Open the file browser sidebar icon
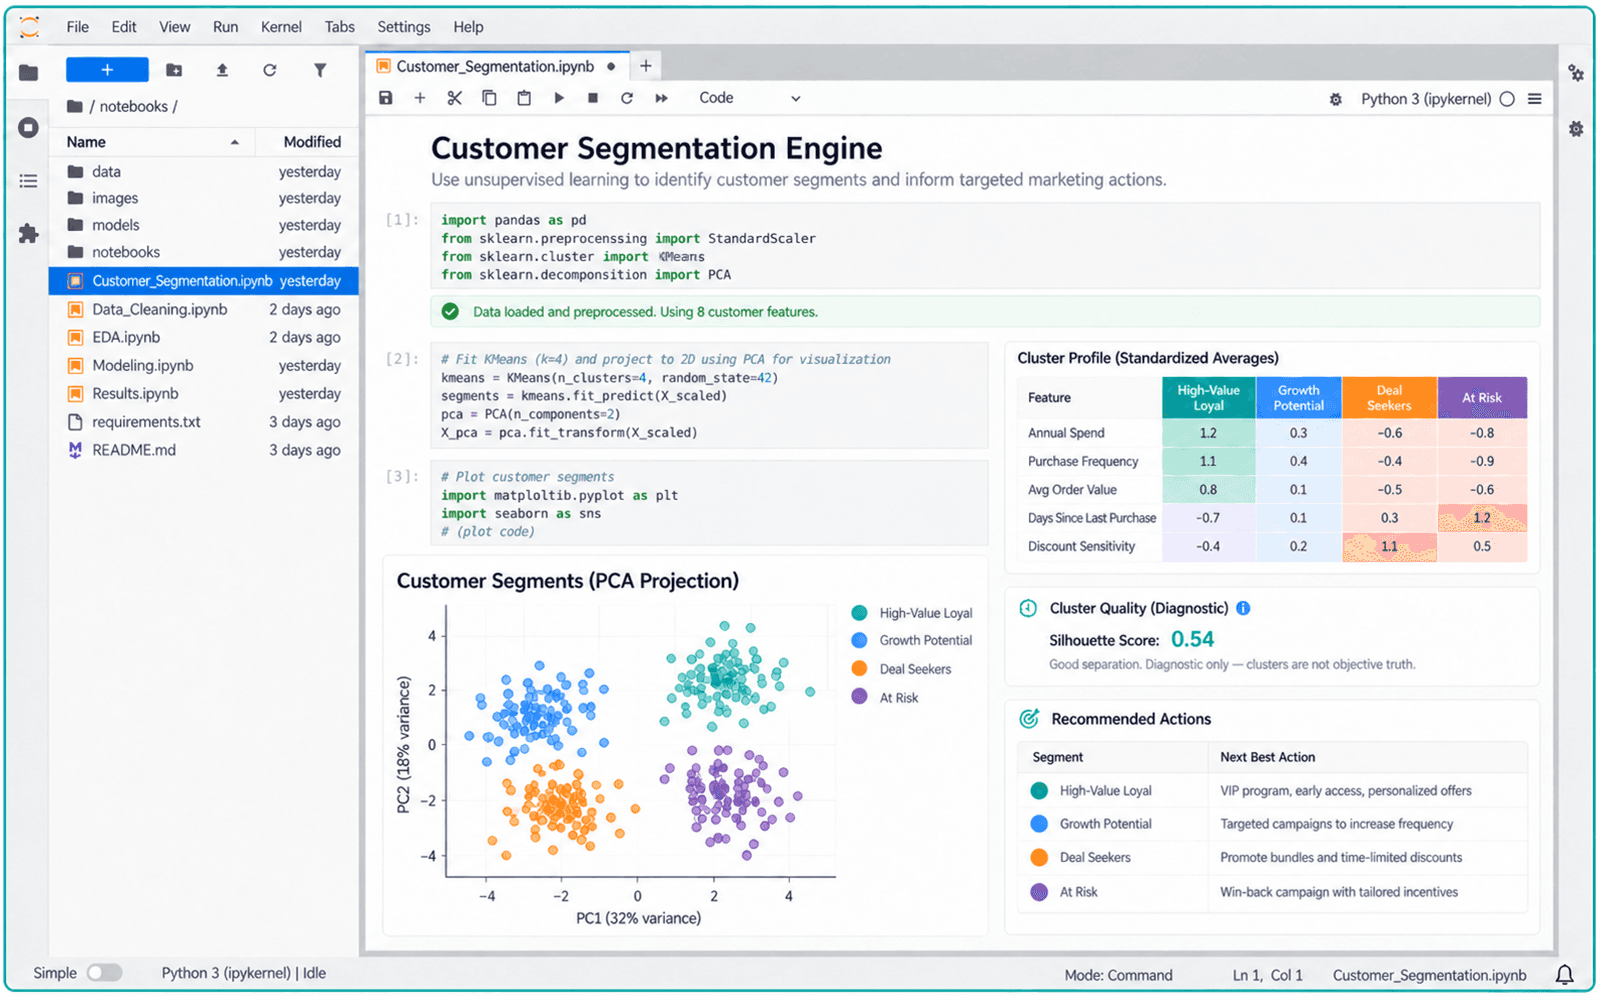This screenshot has height=1000, width=1600. click(x=28, y=72)
